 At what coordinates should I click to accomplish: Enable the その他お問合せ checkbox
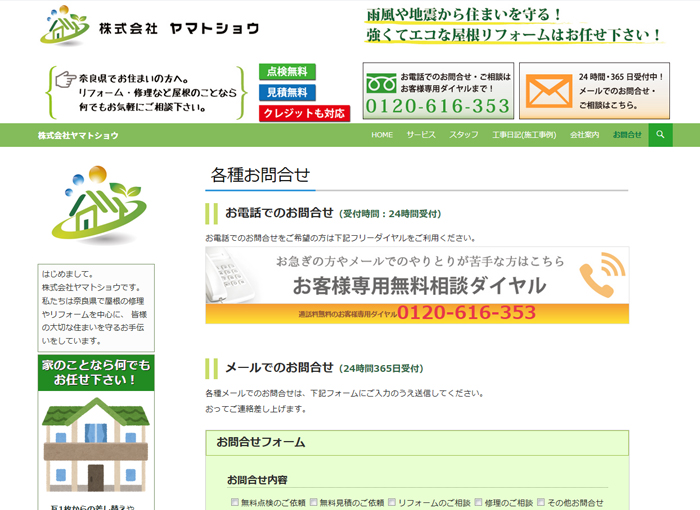541,503
